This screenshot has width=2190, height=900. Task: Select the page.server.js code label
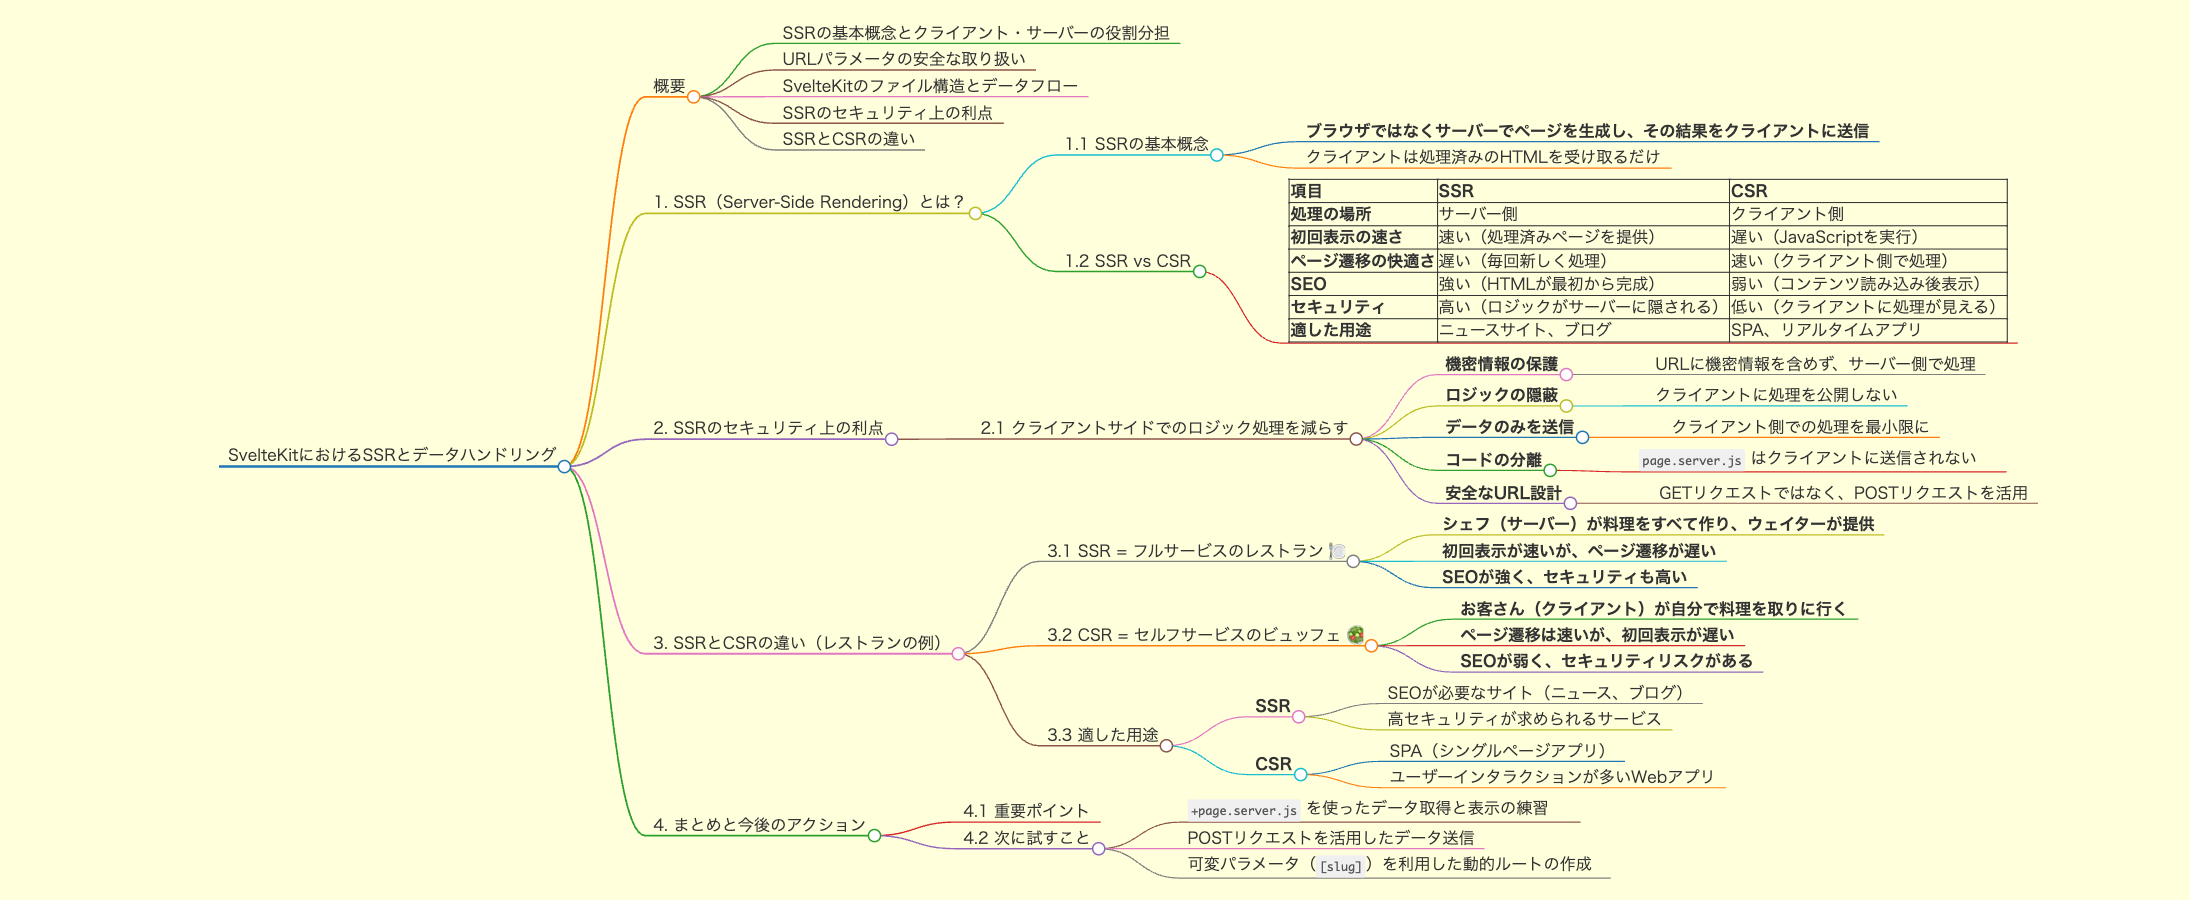(x=1691, y=460)
